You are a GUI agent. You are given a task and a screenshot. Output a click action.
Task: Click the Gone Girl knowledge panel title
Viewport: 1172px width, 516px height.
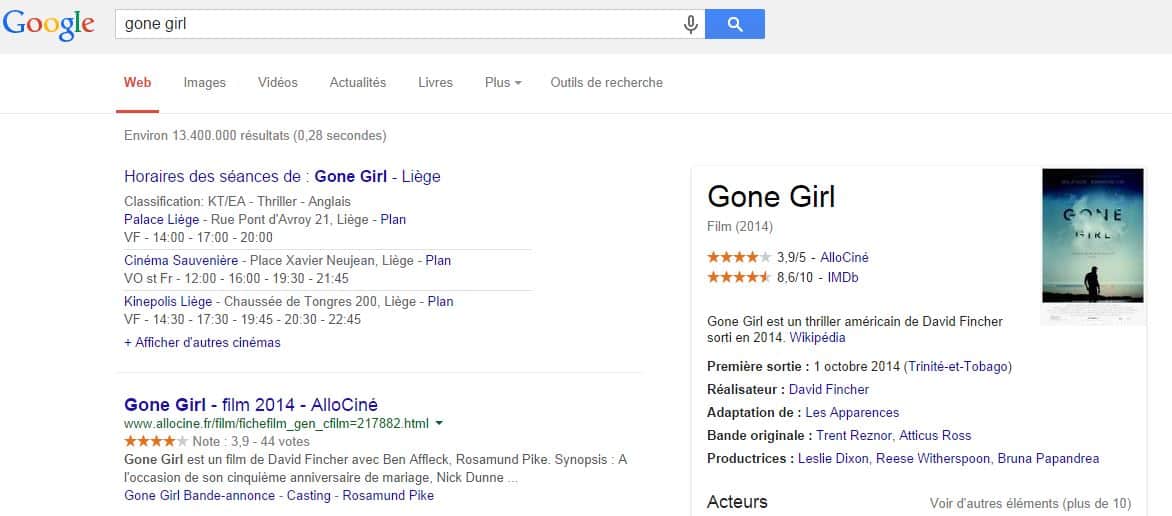771,197
